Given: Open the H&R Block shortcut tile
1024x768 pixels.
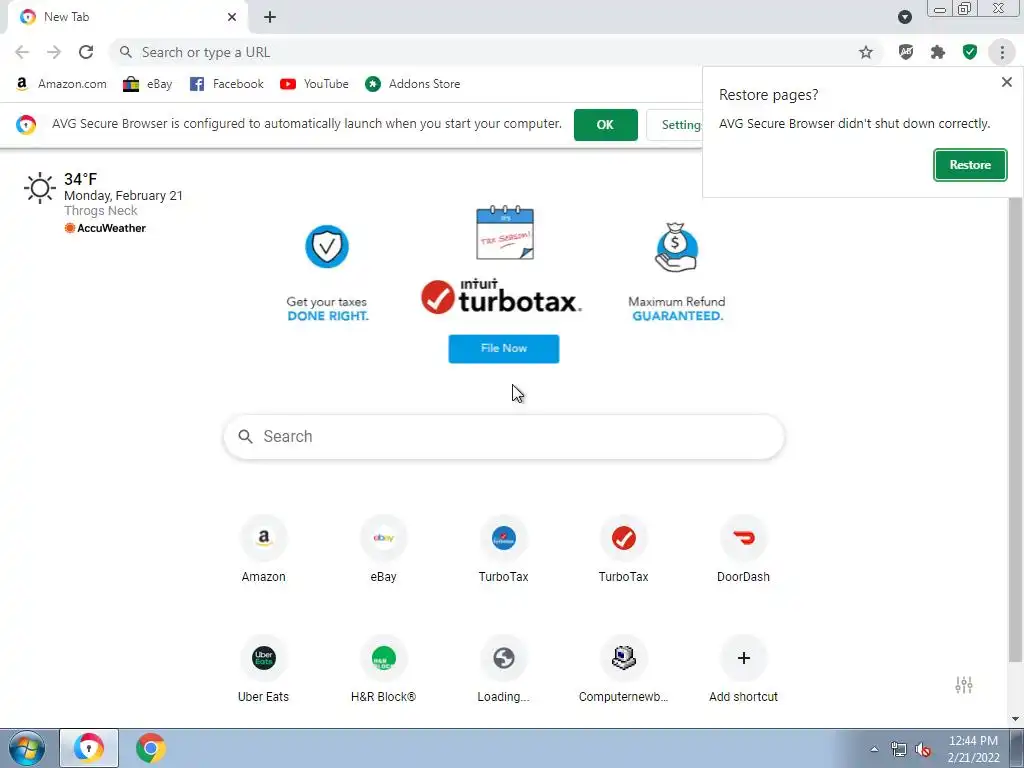Looking at the screenshot, I should (383, 669).
